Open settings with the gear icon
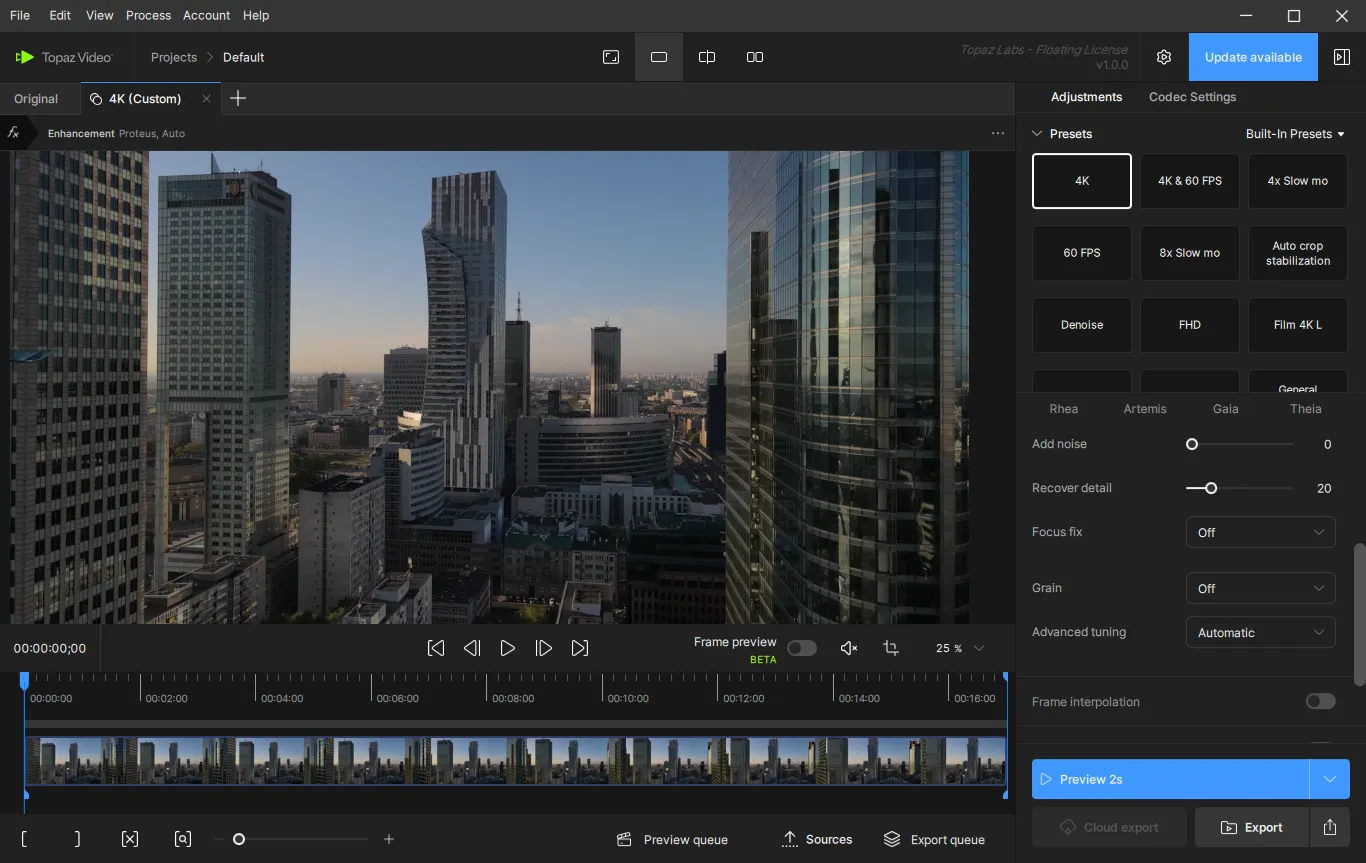 (x=1163, y=57)
